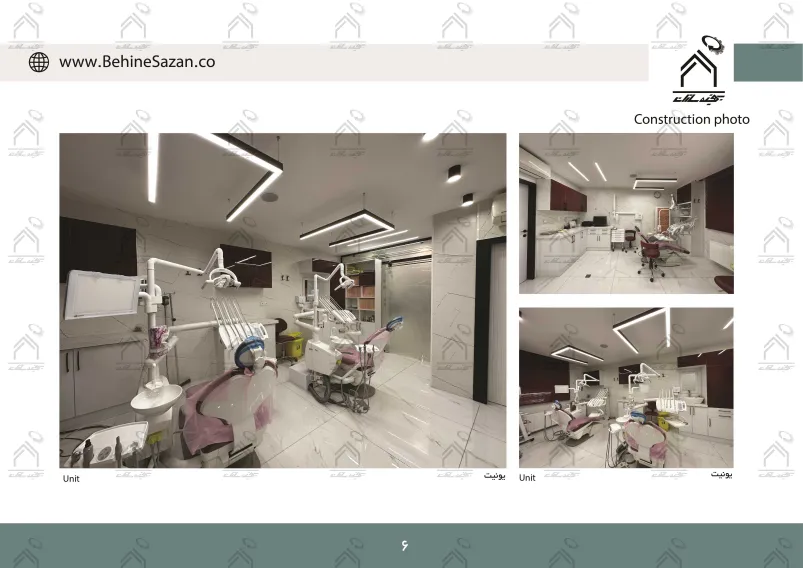The width and height of the screenshot is (803, 568).
Task: Click the "Unit" caption under the large photo
Action: 71,479
